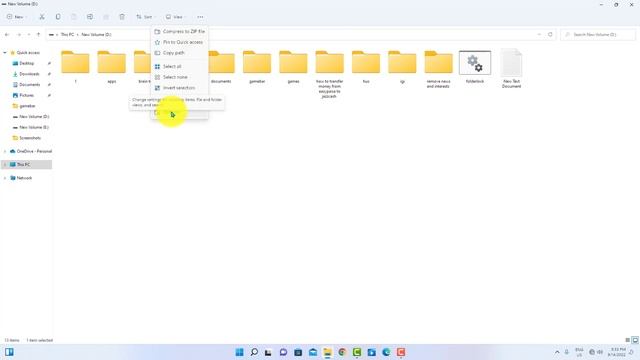Click the Search New Volume (D:) field
Image resolution: width=640 pixels, height=360 pixels.
click(598, 35)
